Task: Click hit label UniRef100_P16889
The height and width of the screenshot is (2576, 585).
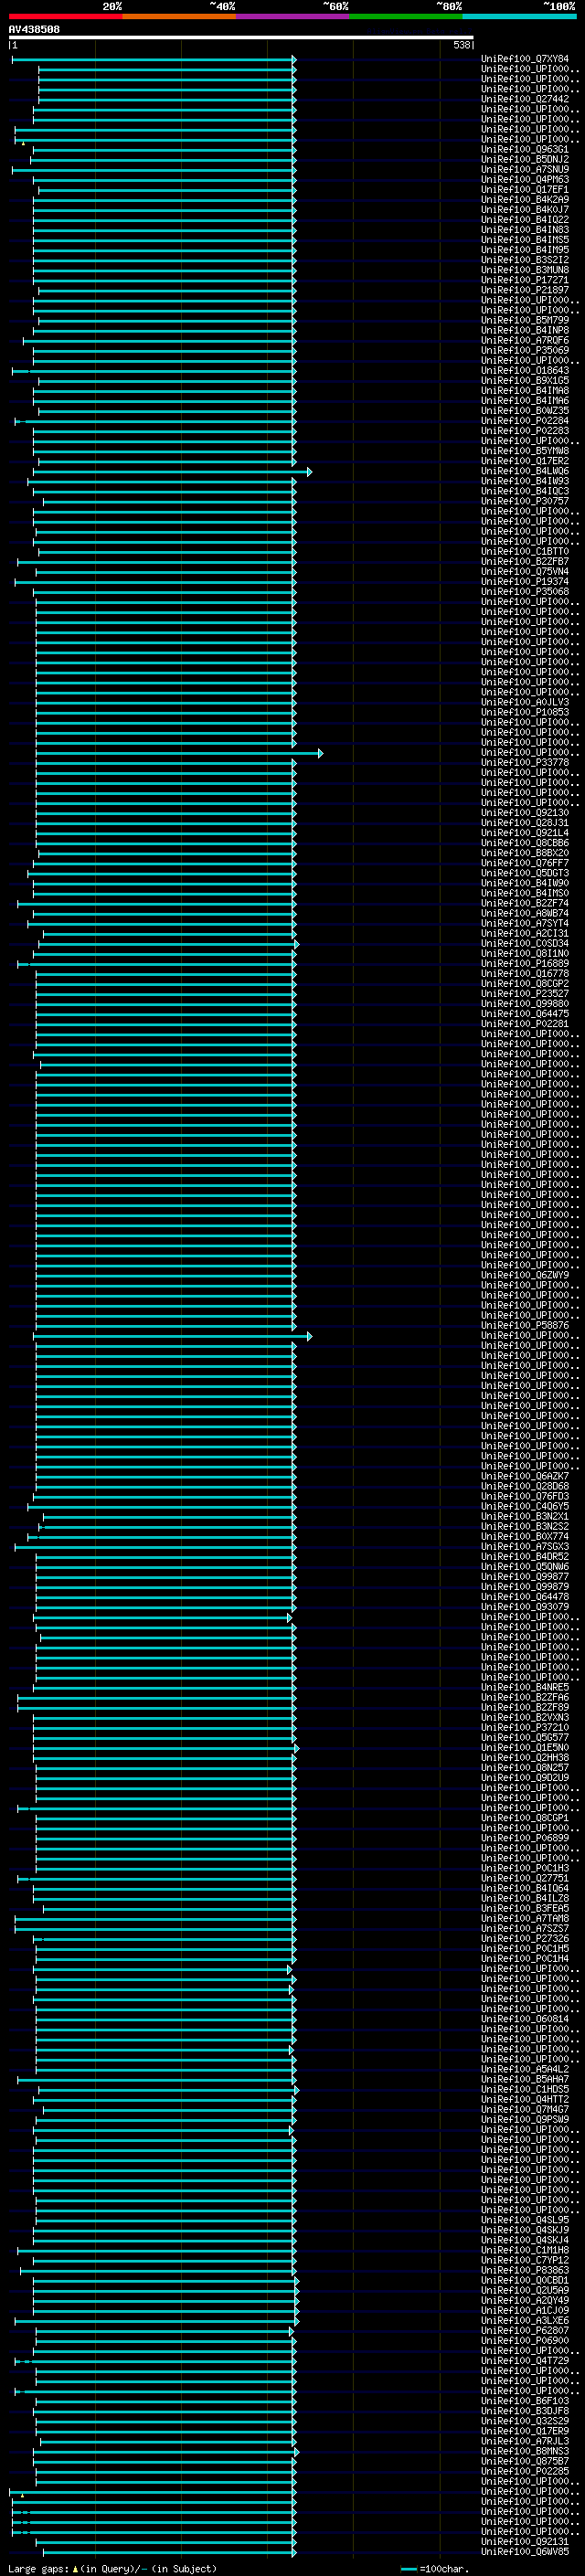Action: click(525, 964)
